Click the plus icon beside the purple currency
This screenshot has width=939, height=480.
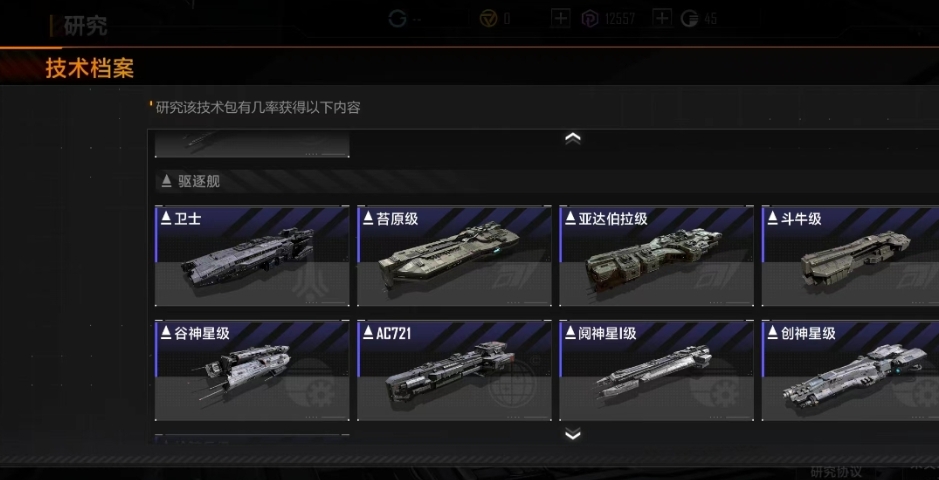click(x=662, y=19)
